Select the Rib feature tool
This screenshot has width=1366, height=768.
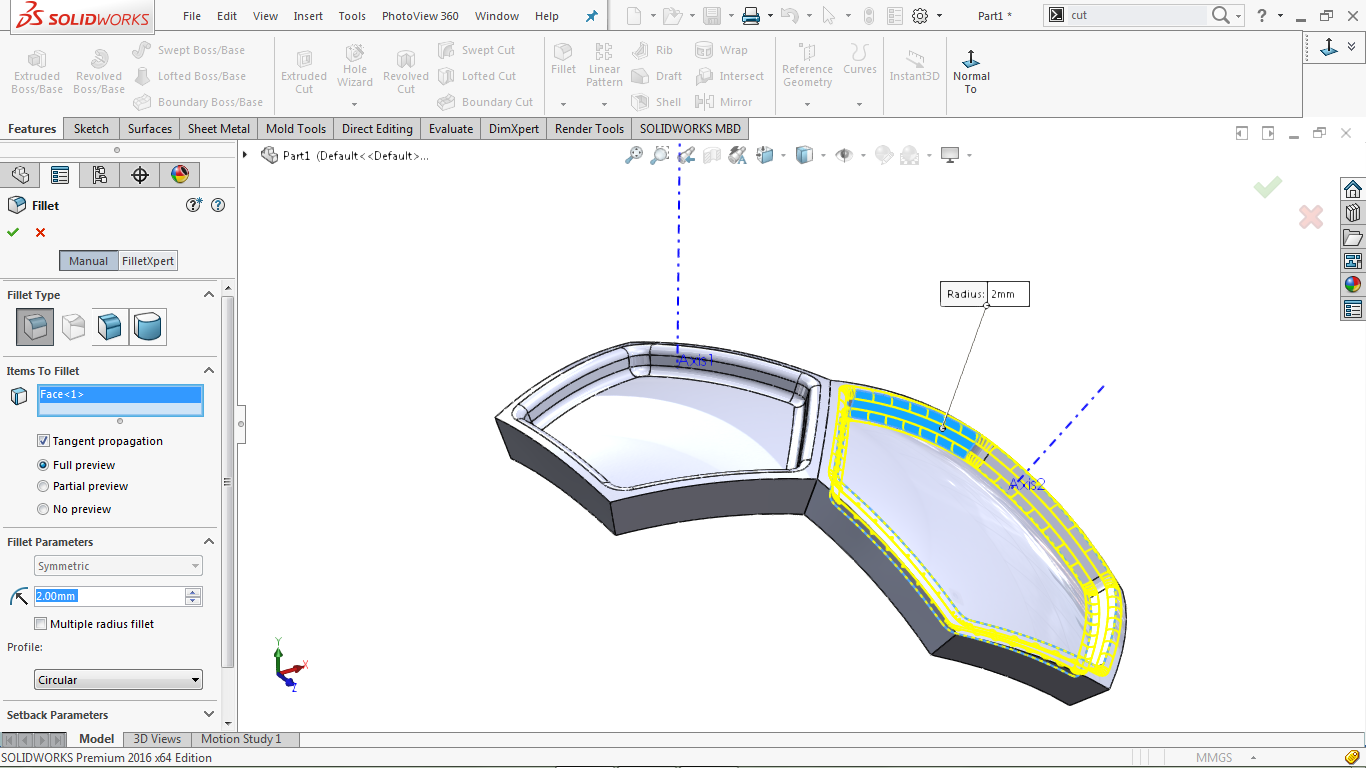coord(657,49)
